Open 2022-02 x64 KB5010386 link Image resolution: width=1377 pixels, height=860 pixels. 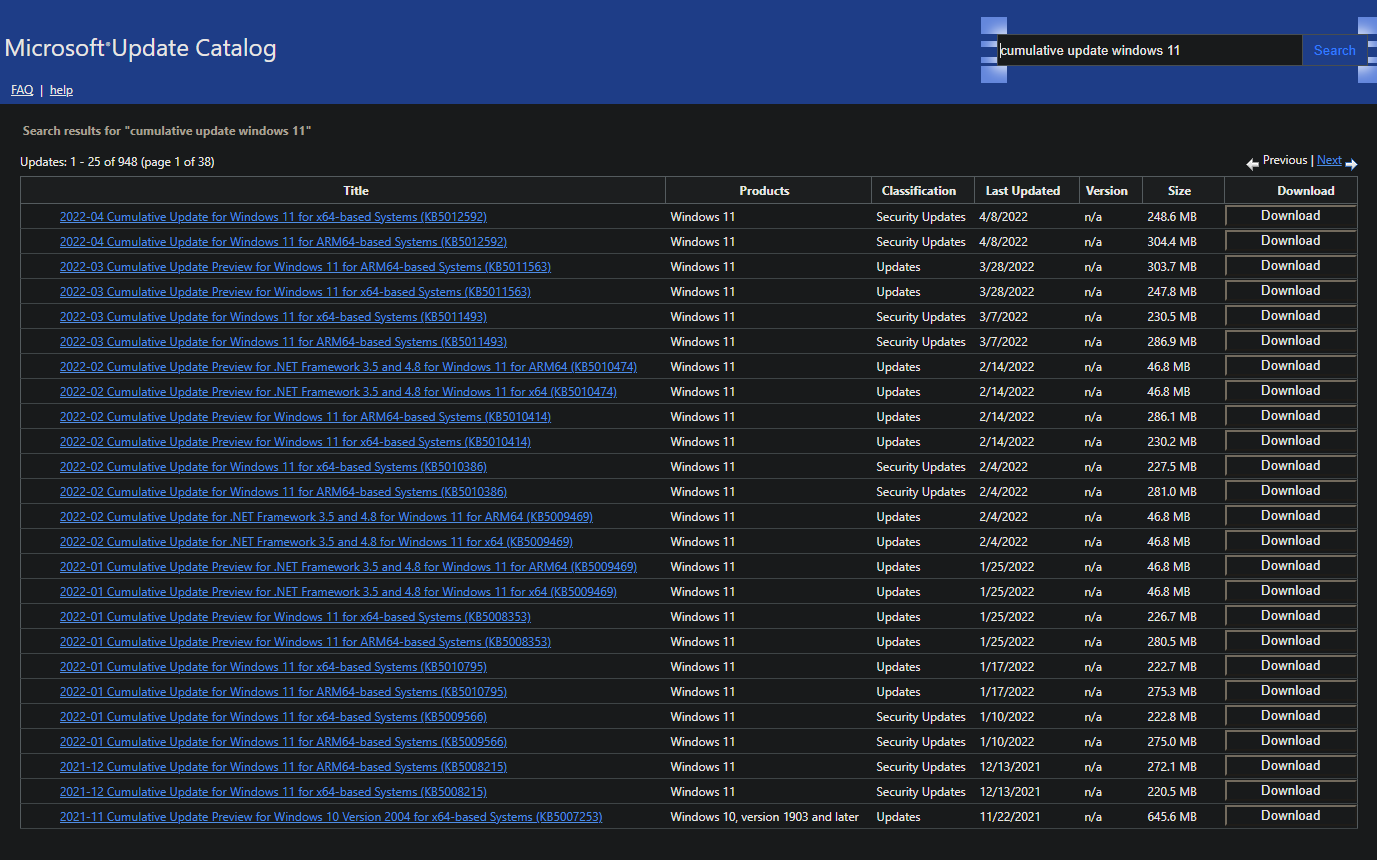tap(273, 467)
